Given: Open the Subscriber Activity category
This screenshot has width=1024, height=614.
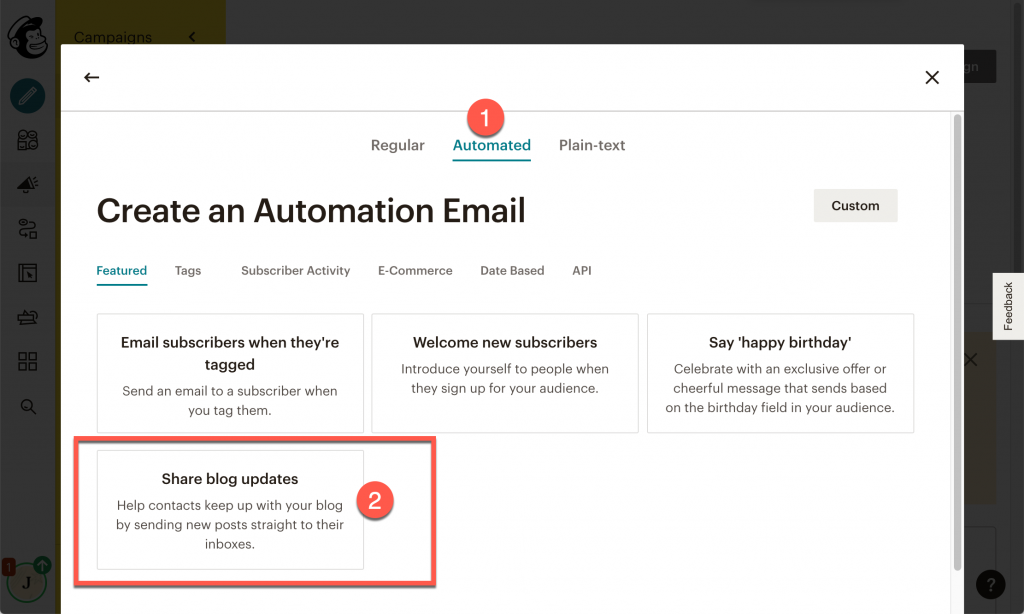Looking at the screenshot, I should (295, 270).
